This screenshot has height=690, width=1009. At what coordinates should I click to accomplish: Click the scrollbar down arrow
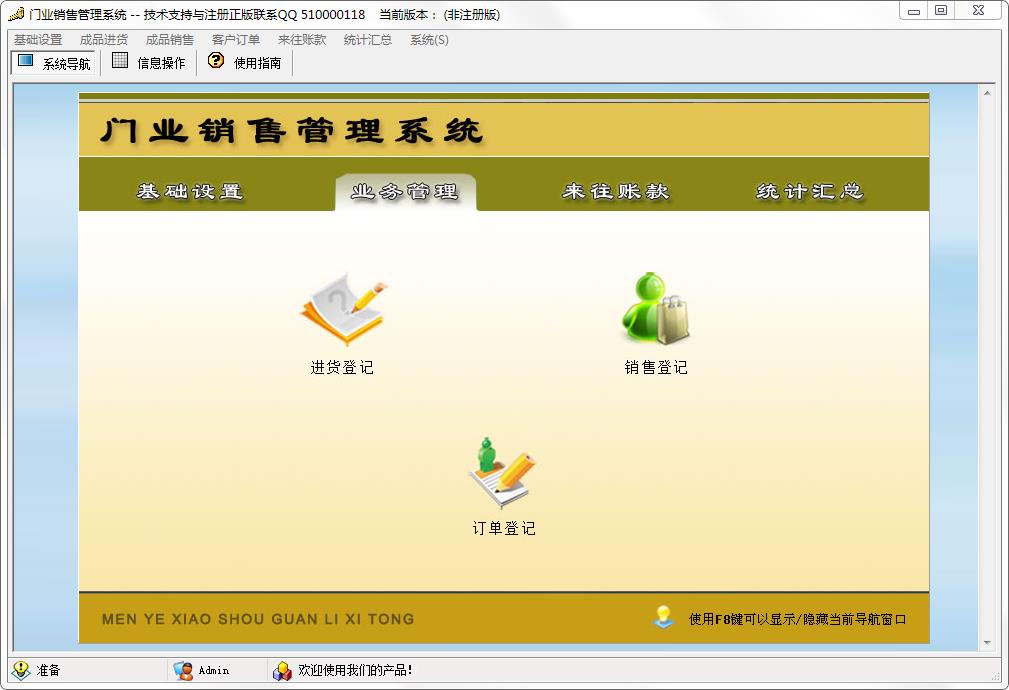tap(986, 643)
